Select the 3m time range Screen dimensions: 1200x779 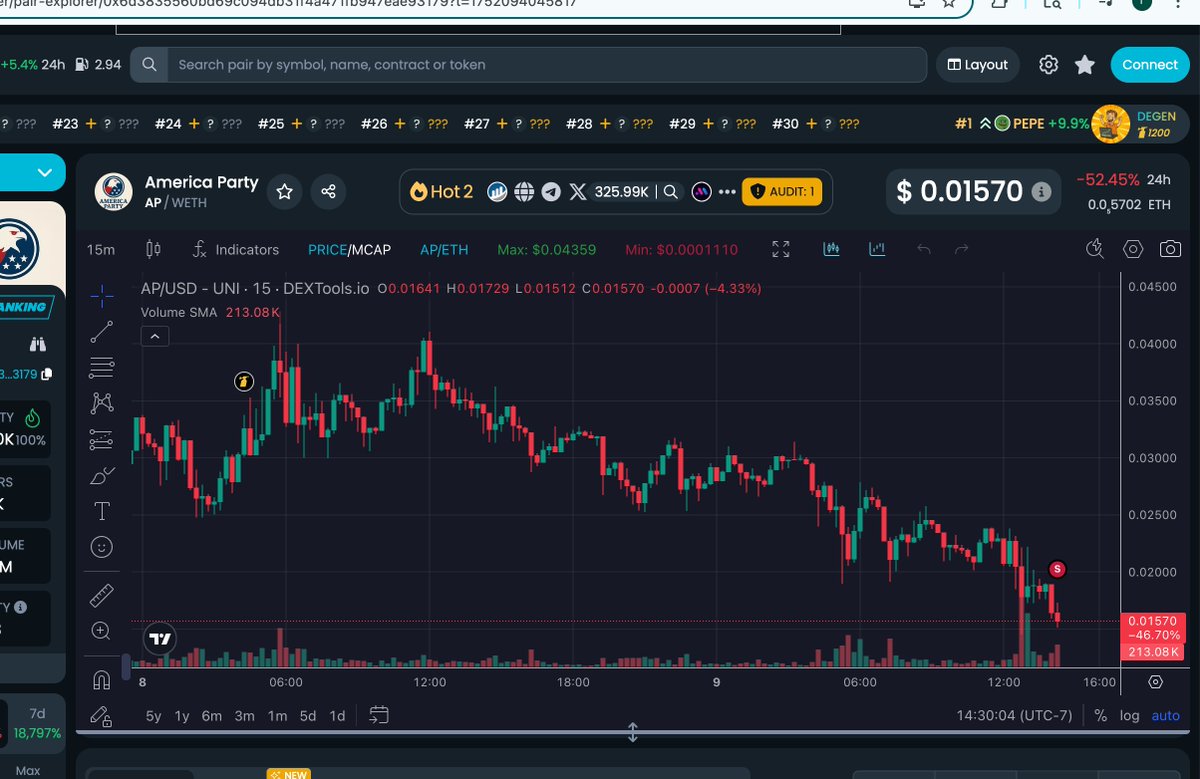click(x=245, y=716)
